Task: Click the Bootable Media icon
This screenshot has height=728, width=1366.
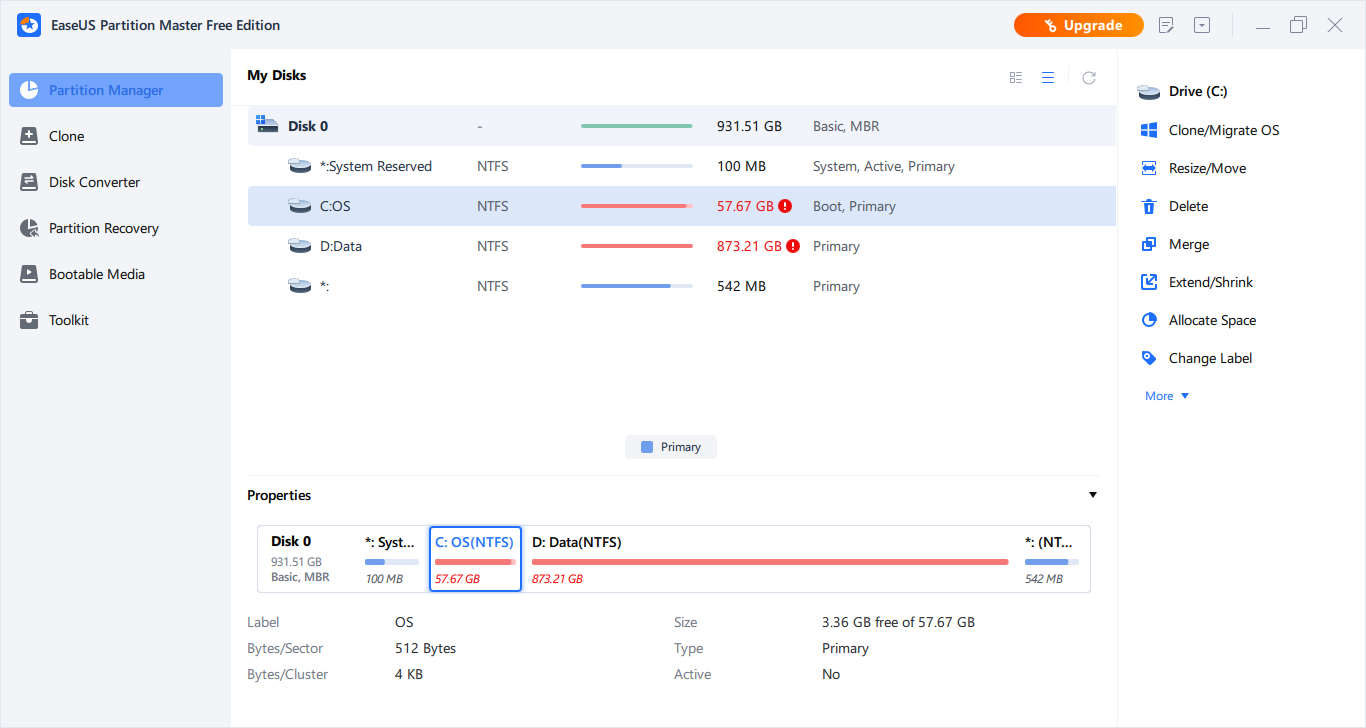Action: (29, 274)
